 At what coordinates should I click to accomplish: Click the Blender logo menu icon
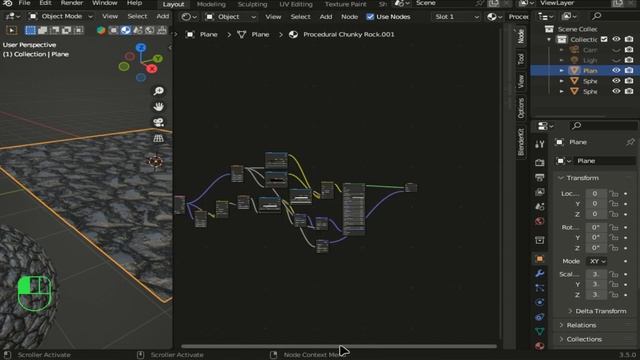pos(7,3)
